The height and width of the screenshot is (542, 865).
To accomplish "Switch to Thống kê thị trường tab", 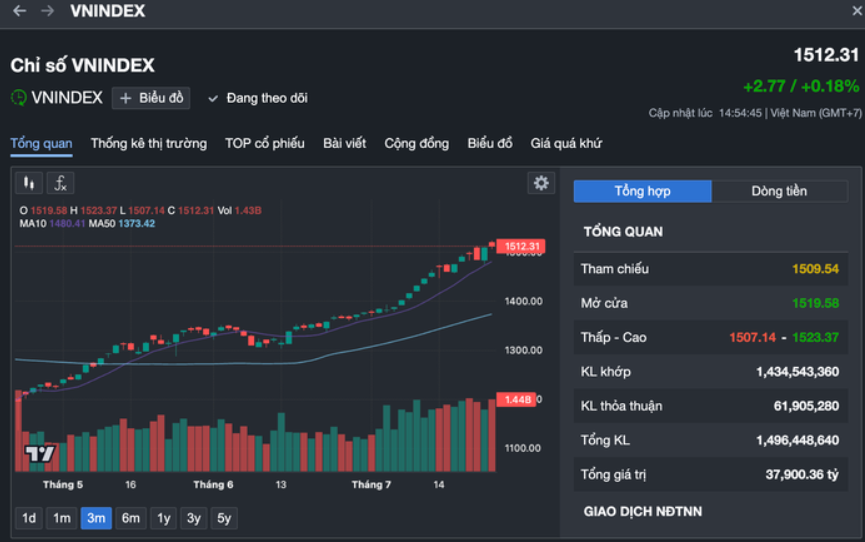I will click(x=149, y=144).
